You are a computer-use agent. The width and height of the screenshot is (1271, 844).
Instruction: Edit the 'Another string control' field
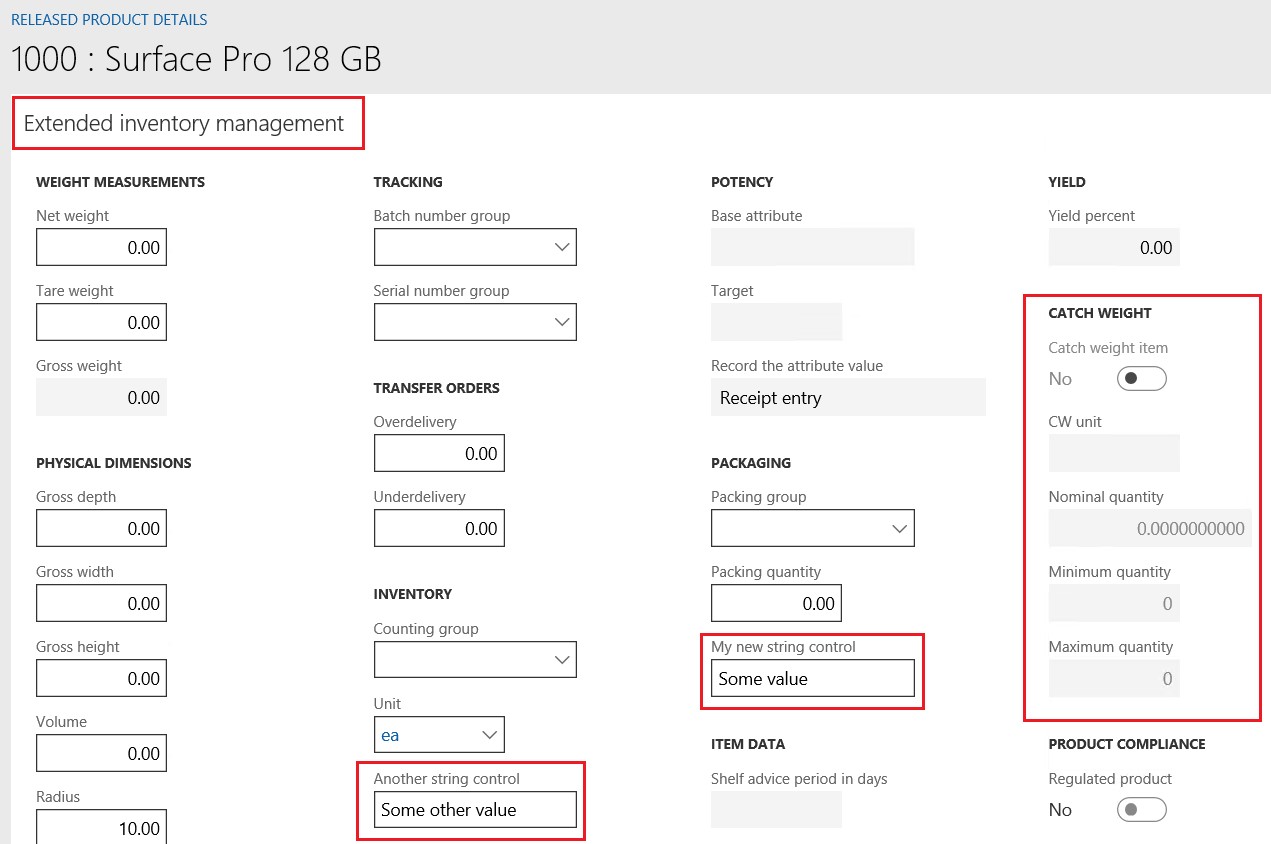[x=473, y=810]
